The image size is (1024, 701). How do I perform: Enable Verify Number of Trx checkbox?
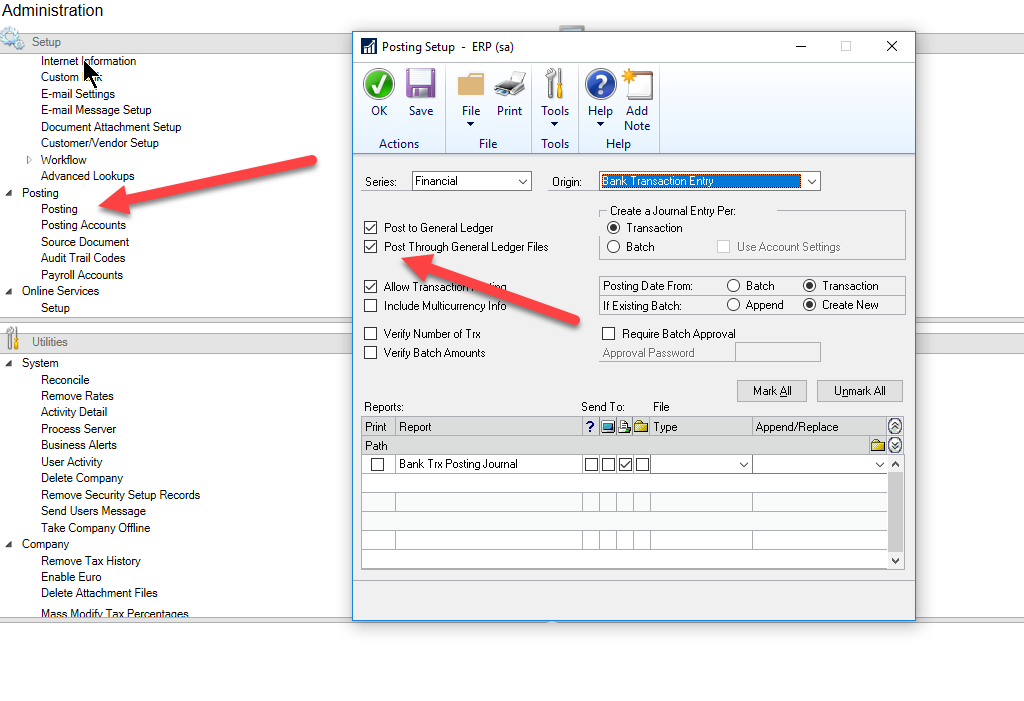[x=372, y=334]
